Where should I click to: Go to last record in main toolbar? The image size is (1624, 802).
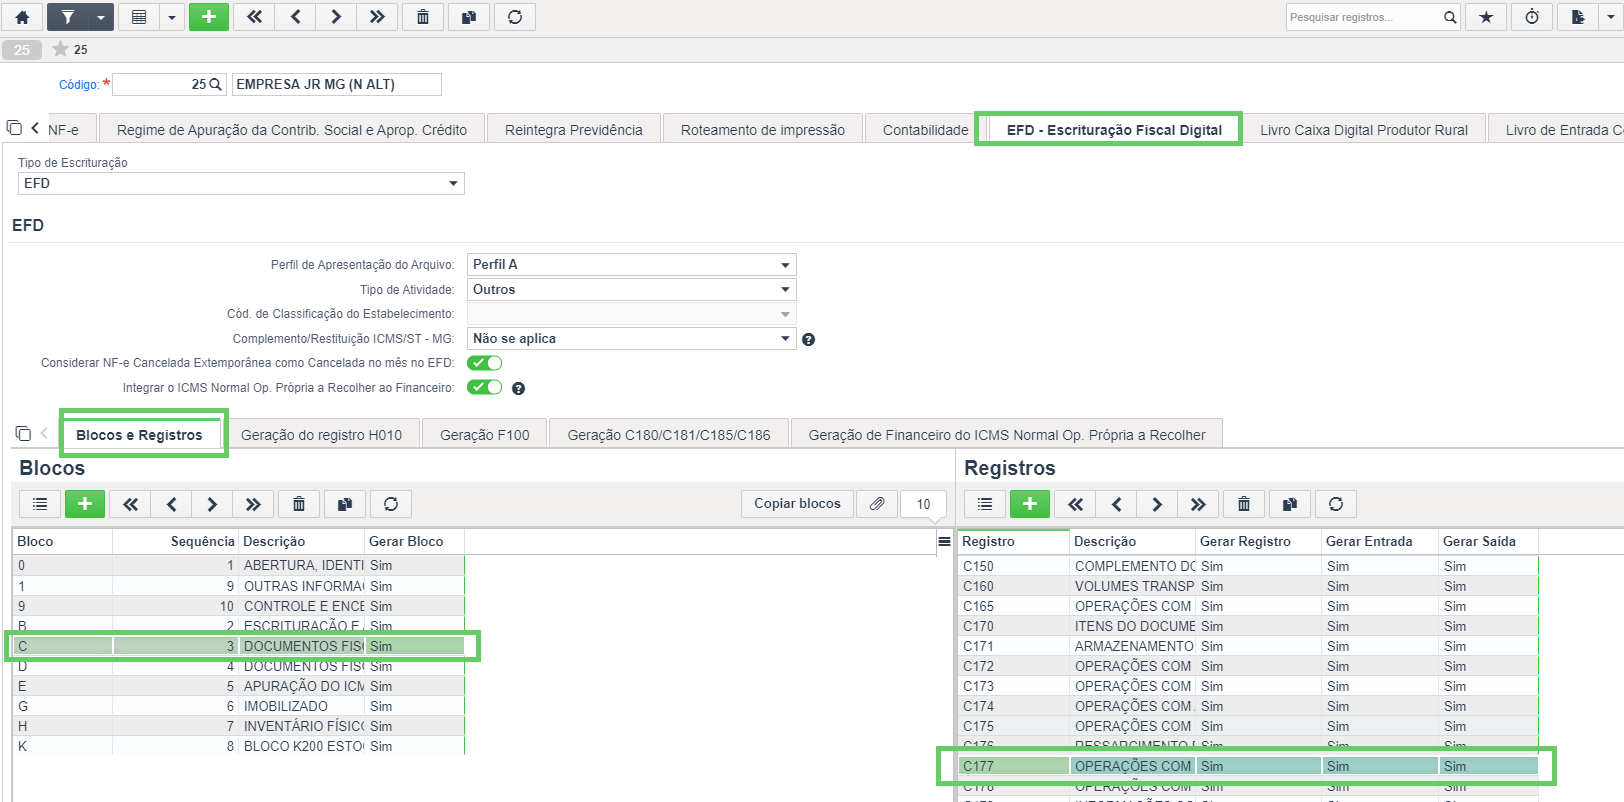(377, 17)
